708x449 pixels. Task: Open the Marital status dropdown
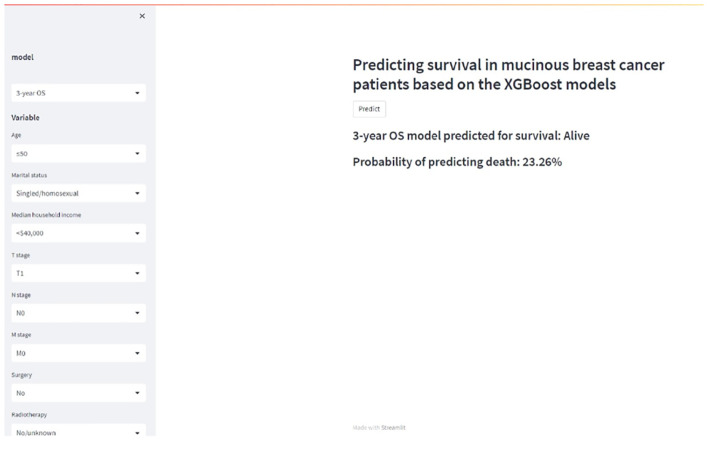click(79, 193)
